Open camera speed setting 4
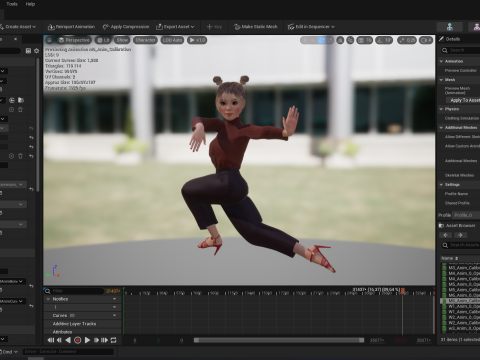The width and height of the screenshot is (480, 360). coord(426,40)
